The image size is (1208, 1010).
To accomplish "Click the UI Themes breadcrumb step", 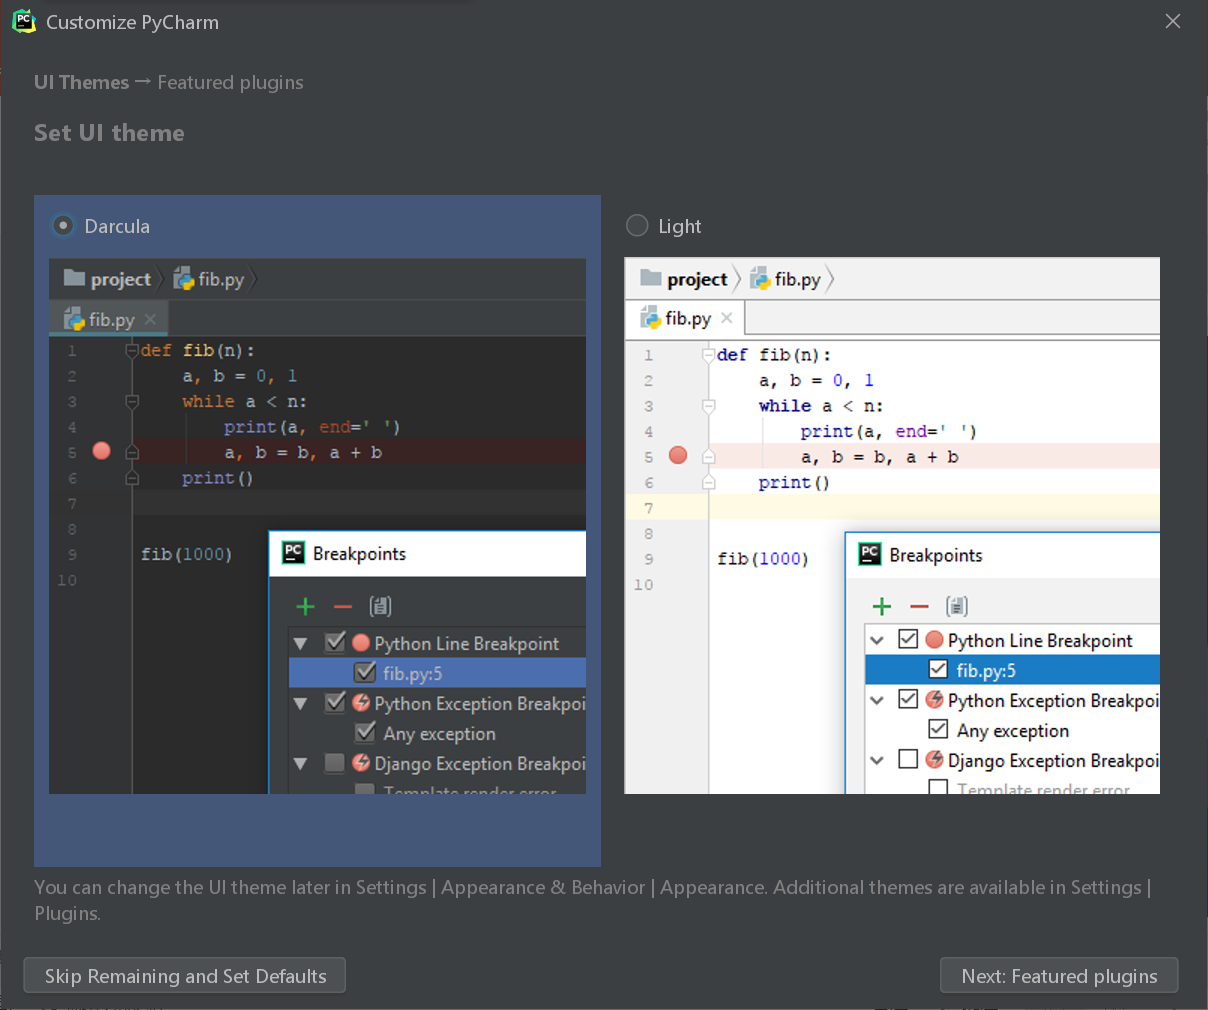I will point(81,82).
